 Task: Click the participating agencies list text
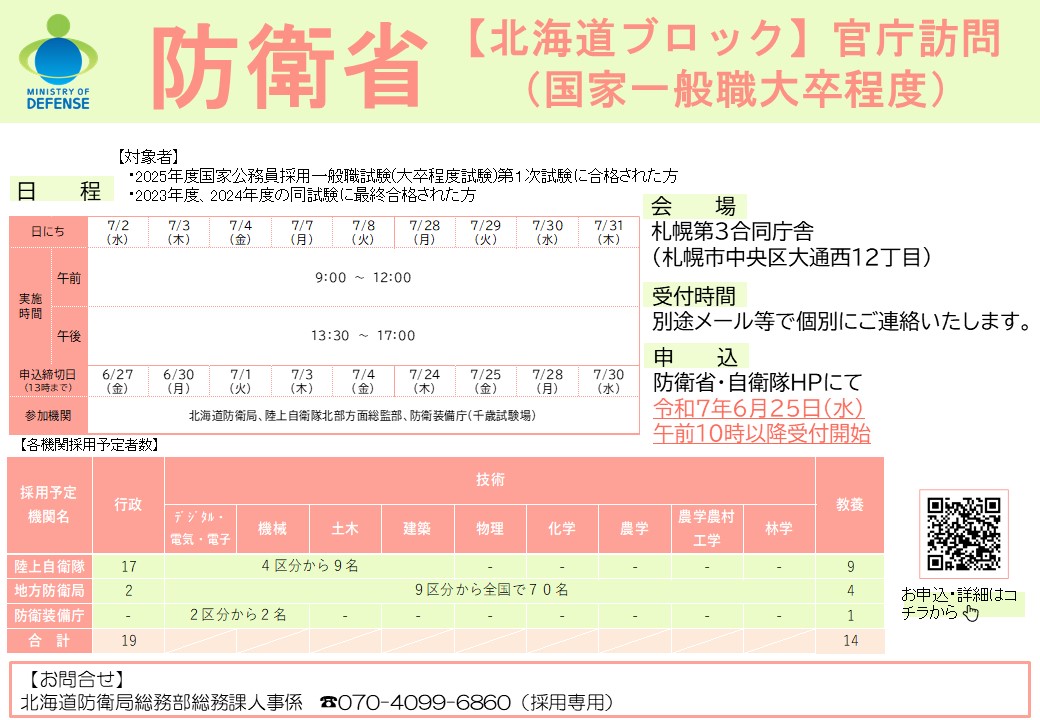[x=362, y=416]
